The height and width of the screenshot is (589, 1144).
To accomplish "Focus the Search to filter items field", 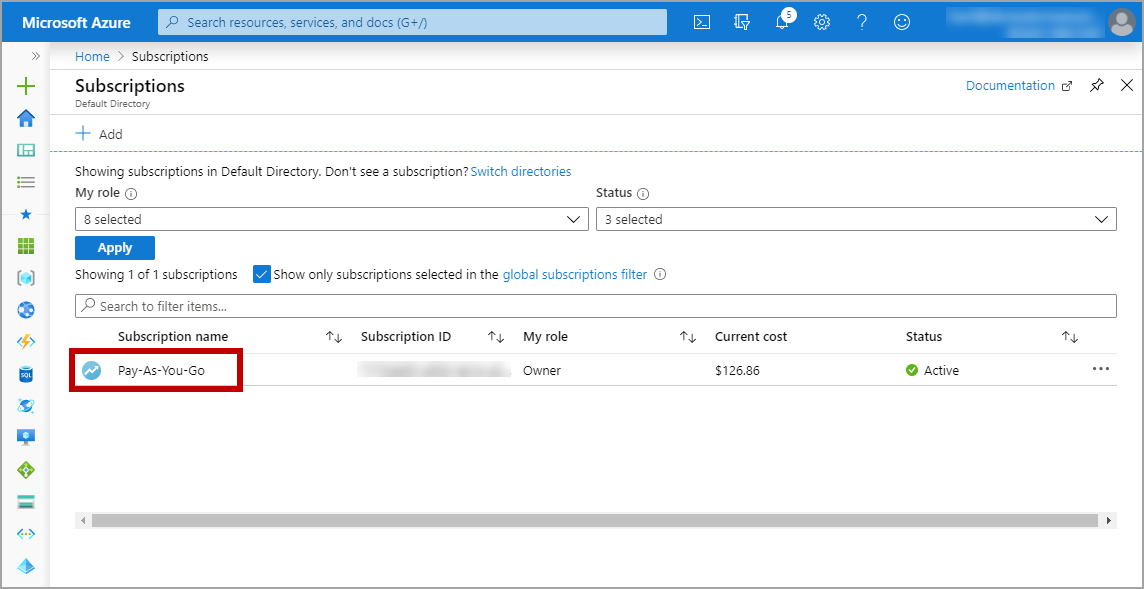I will pos(595,306).
